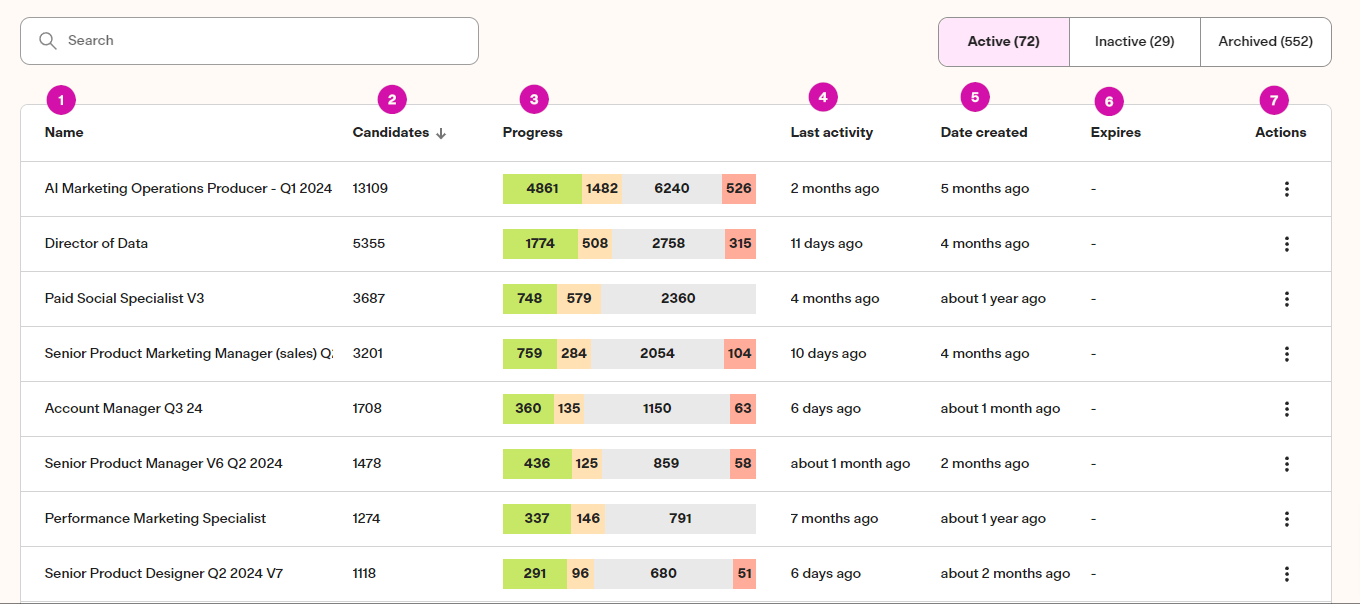The image size is (1360, 604).
Task: Open actions menu for Performance Marketing Specialist
Action: pos(1287,519)
